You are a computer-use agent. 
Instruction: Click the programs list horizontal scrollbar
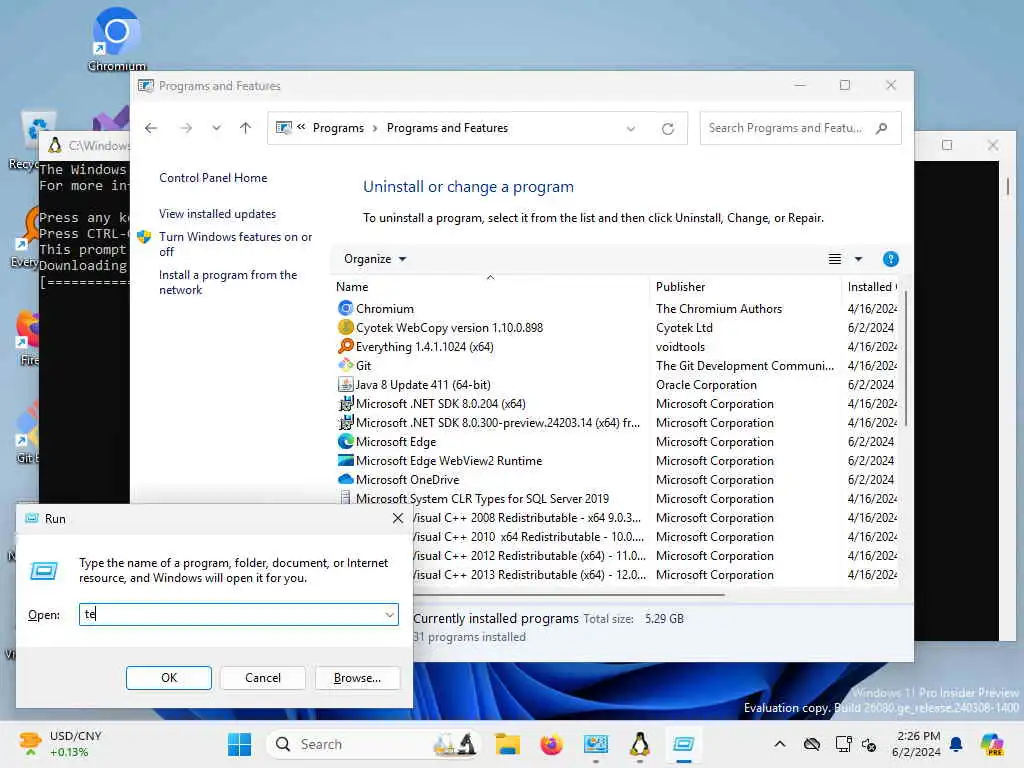click(x=568, y=595)
